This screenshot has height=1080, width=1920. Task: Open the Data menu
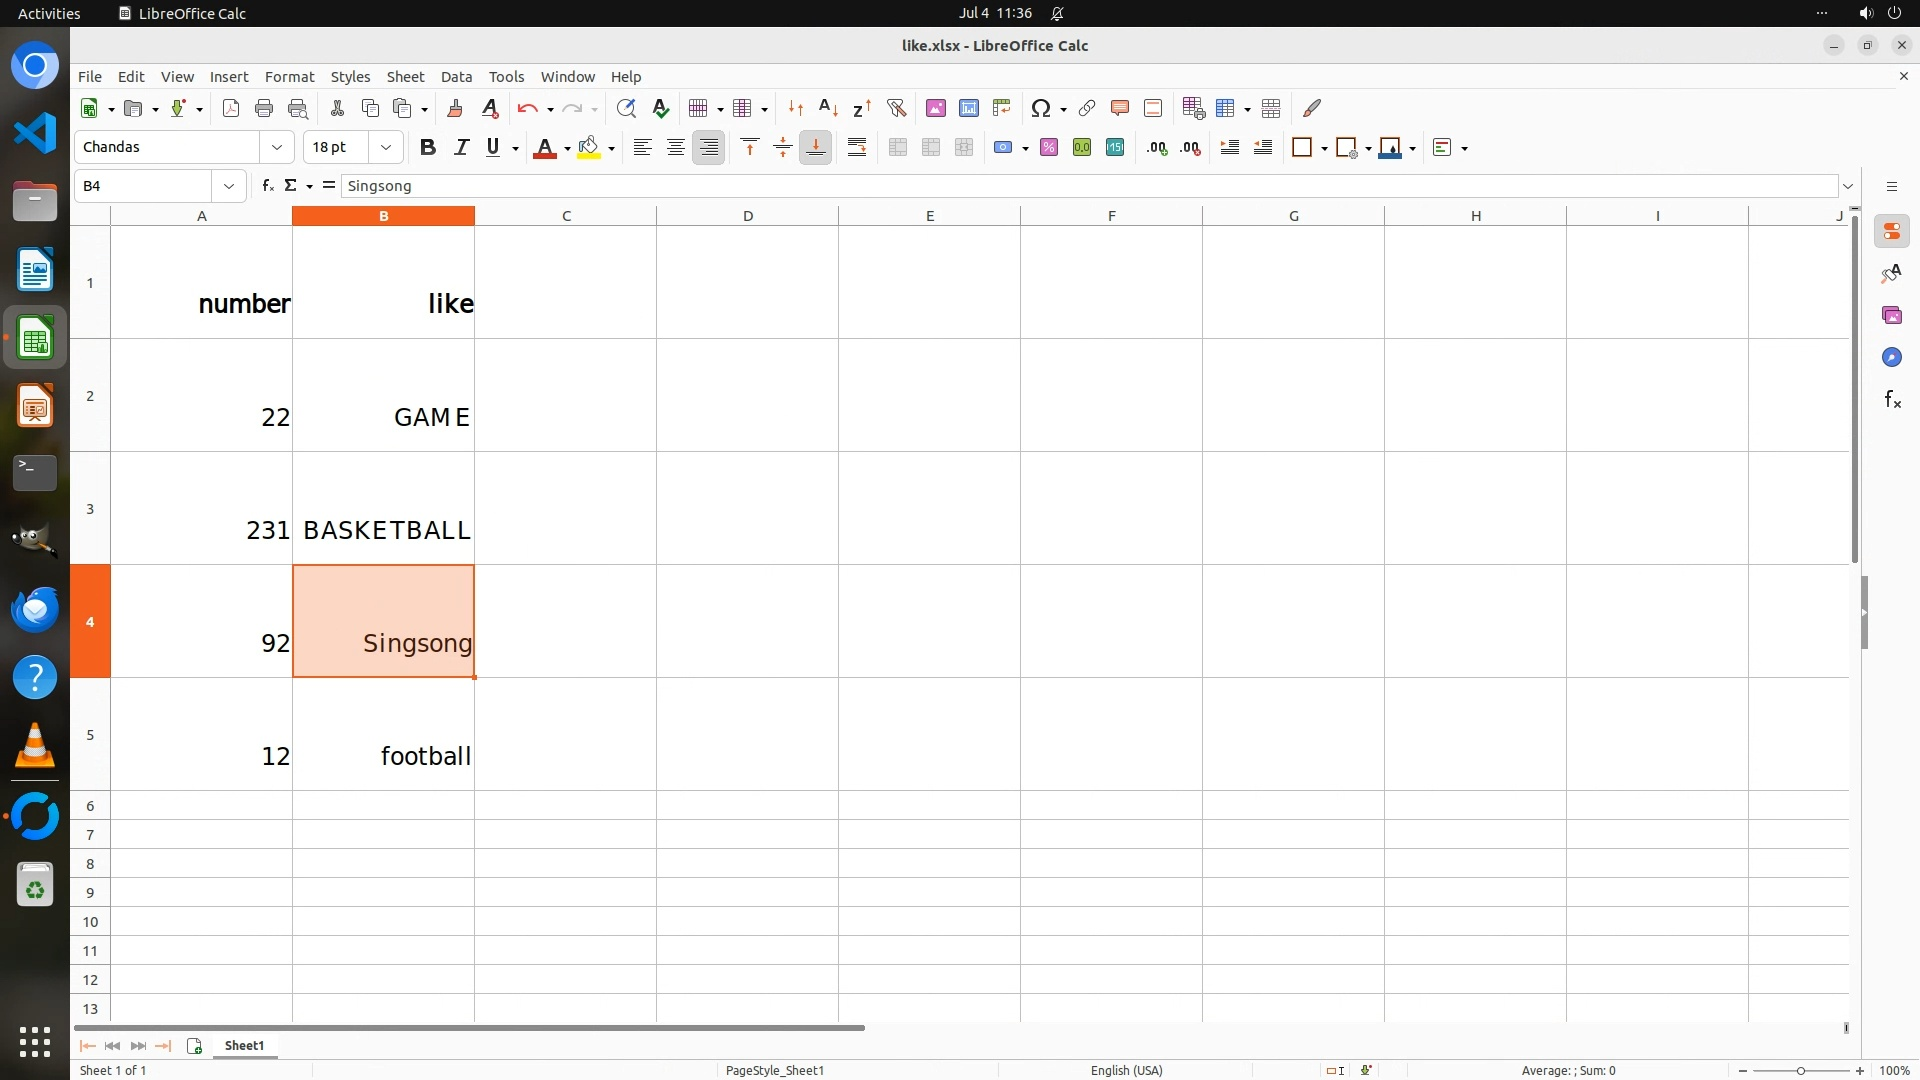456,76
